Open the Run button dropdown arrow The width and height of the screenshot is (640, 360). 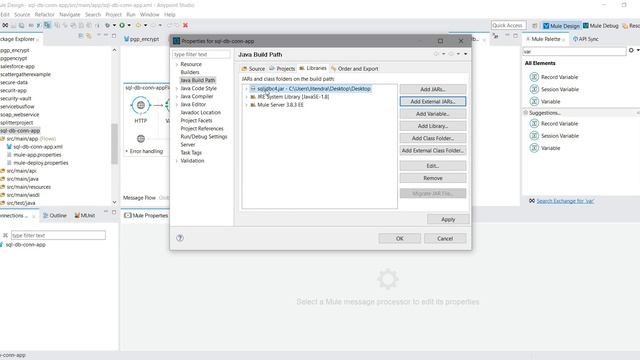(129, 25)
